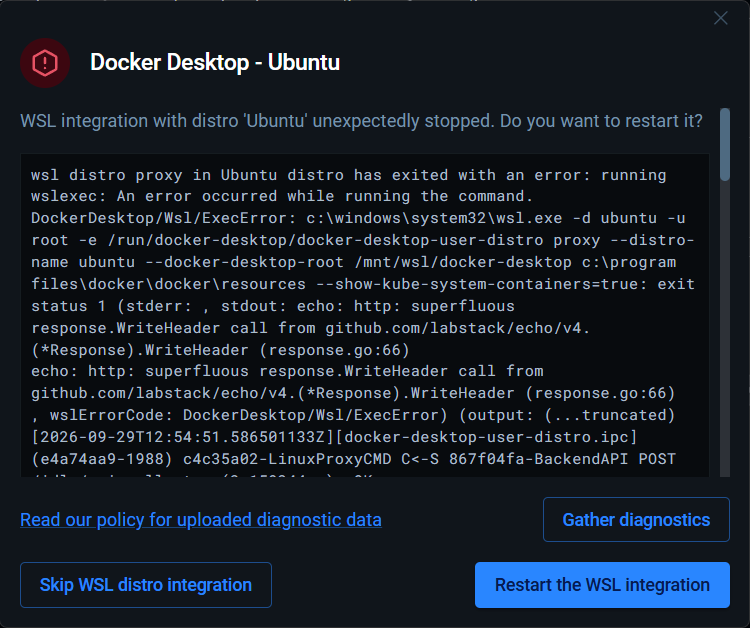This screenshot has width=750, height=628.
Task: Restart the WSL integration
Action: pos(602,584)
